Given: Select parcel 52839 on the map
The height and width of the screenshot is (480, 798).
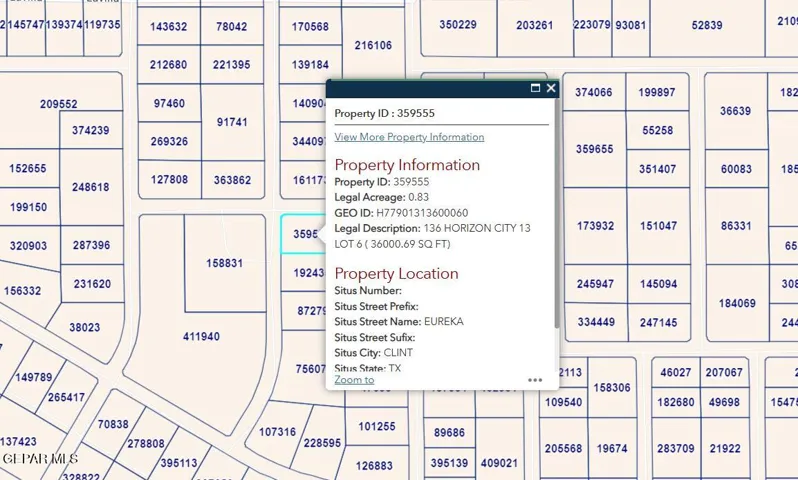Looking at the screenshot, I should pyautogui.click(x=707, y=25).
